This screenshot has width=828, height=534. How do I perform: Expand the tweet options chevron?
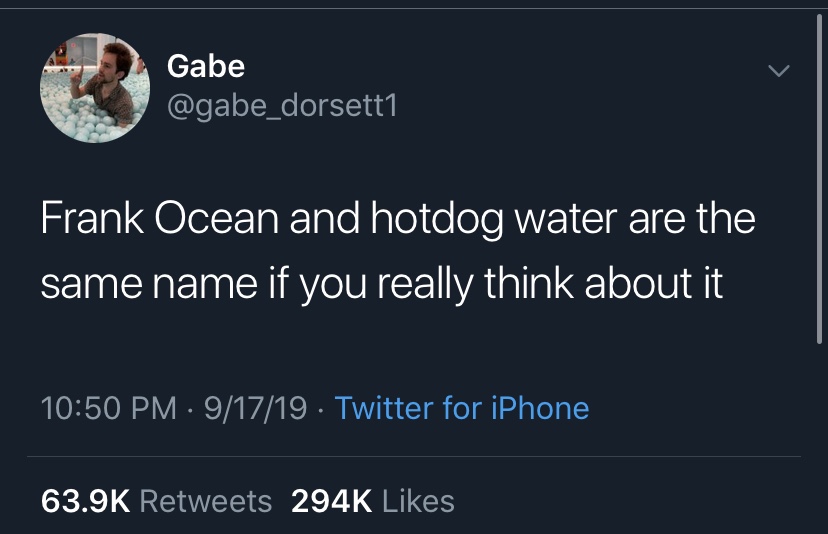click(x=777, y=71)
